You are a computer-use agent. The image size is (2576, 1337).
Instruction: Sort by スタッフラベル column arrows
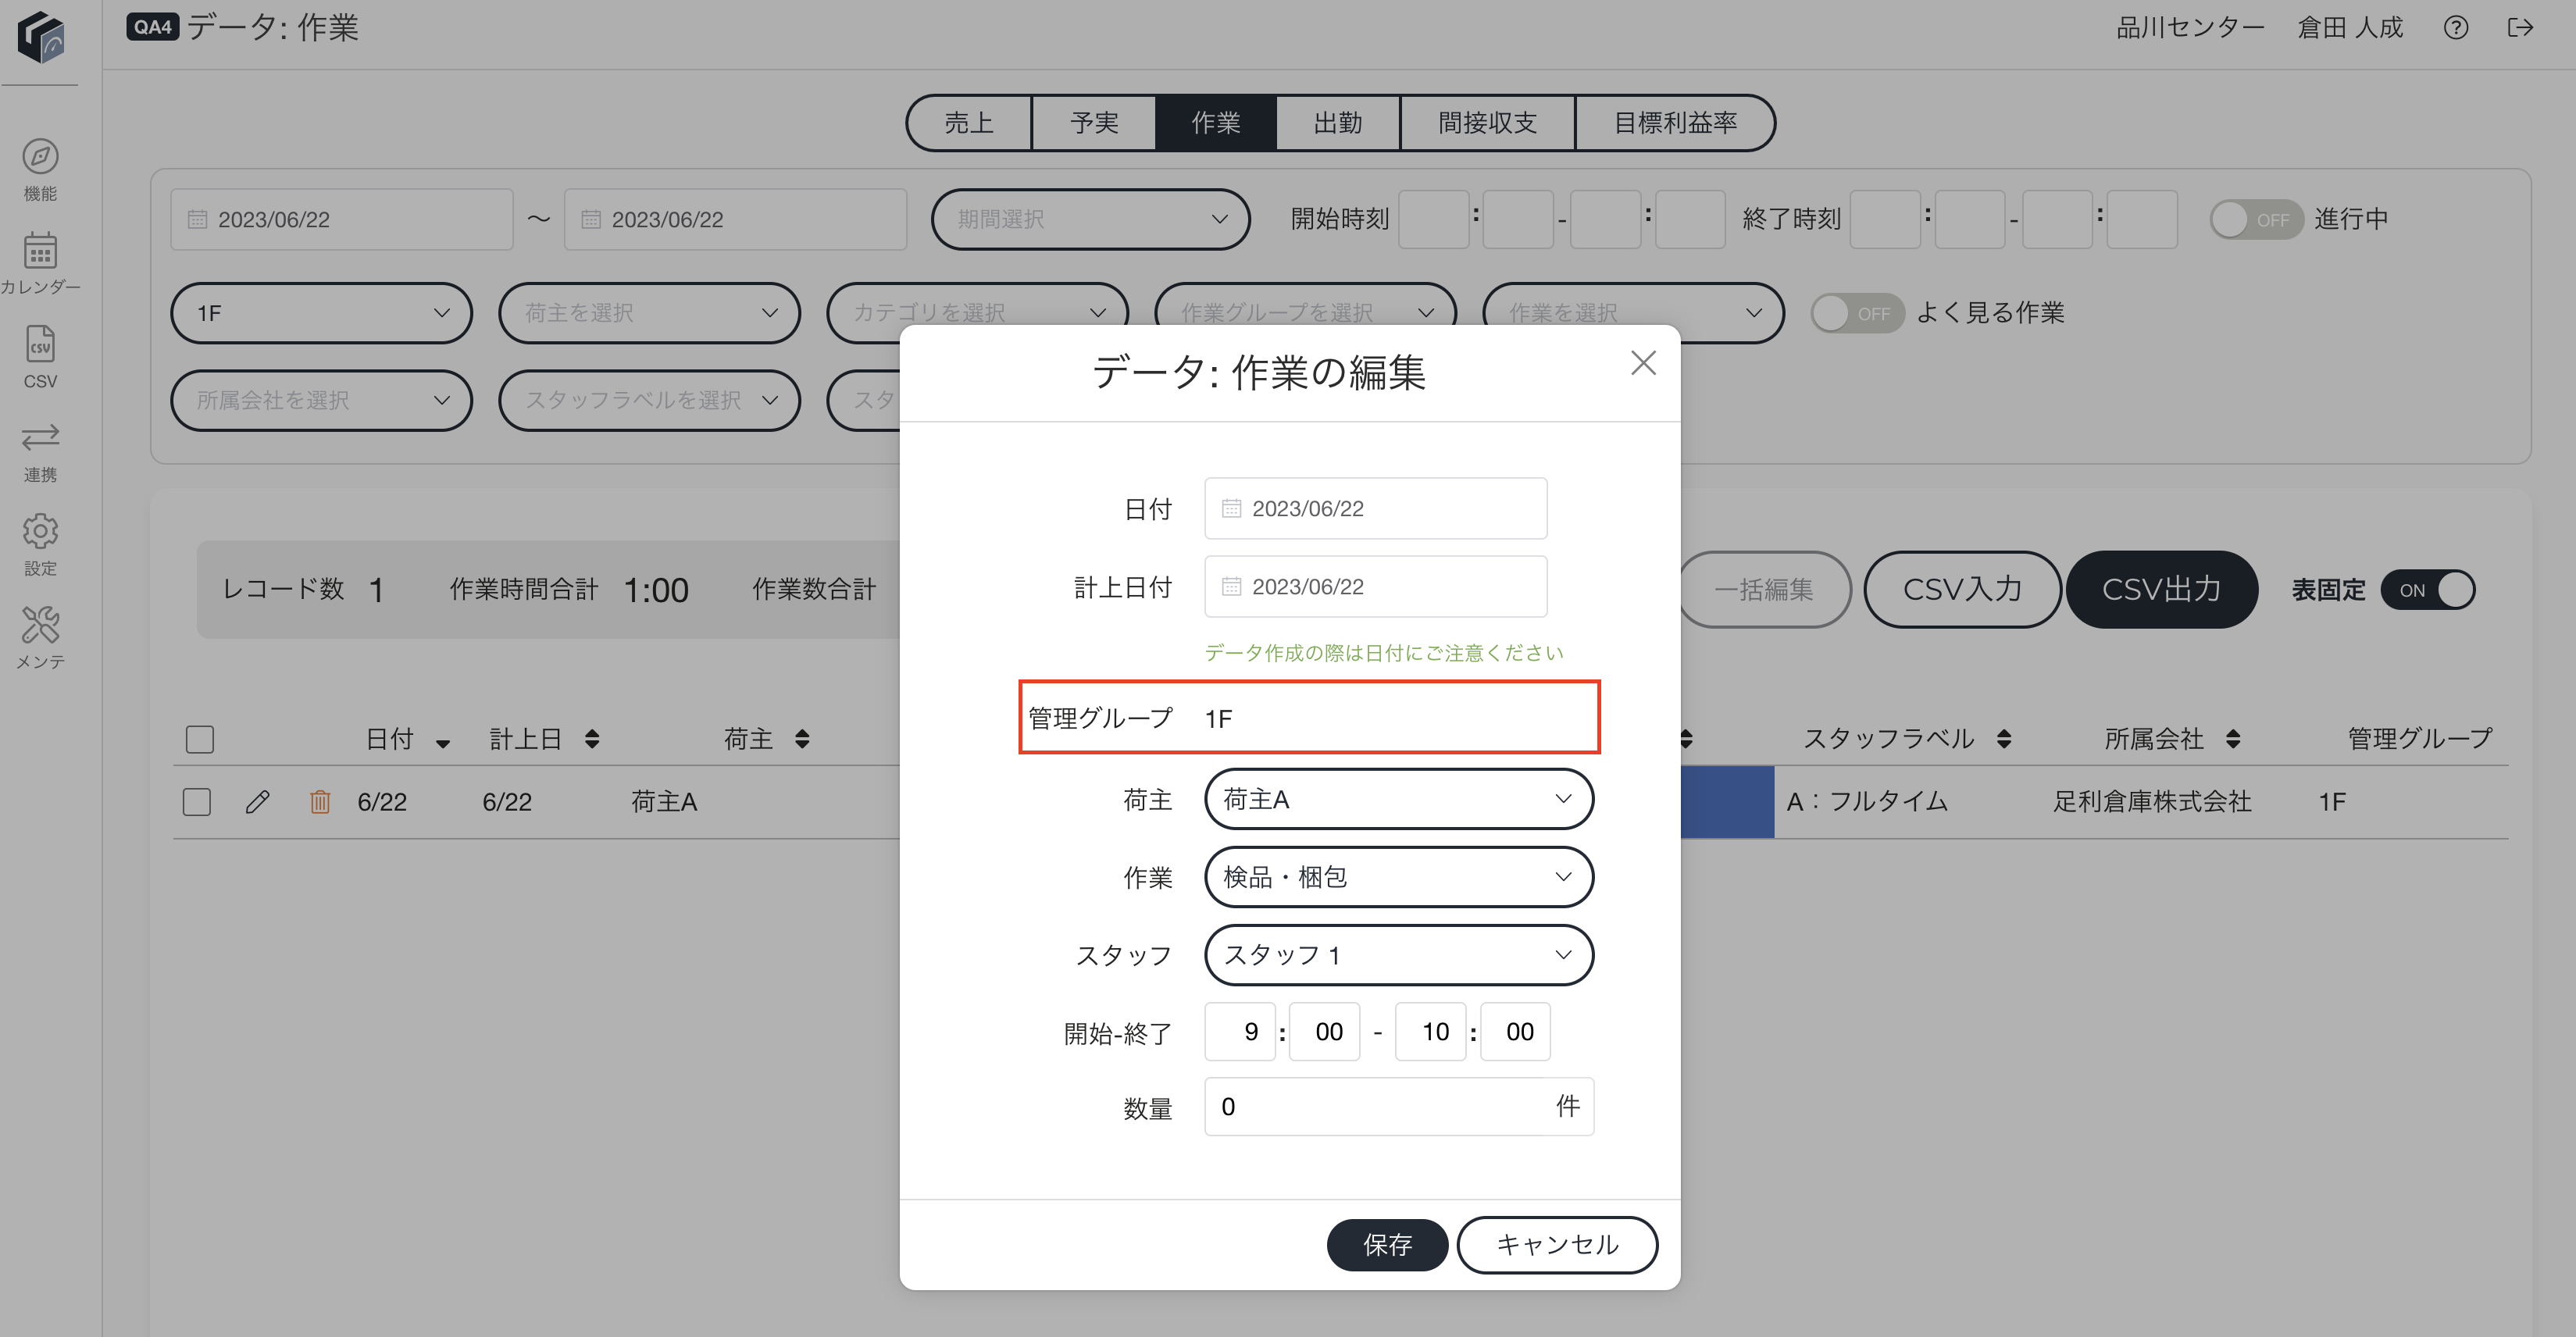point(2003,739)
